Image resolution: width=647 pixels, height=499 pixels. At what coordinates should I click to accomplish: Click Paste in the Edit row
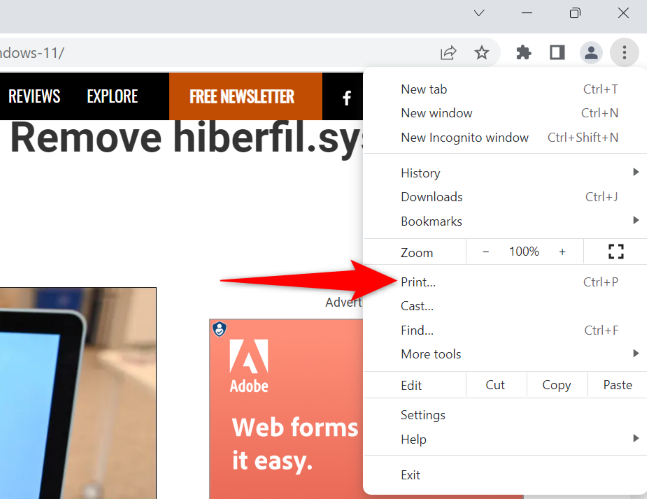(617, 385)
